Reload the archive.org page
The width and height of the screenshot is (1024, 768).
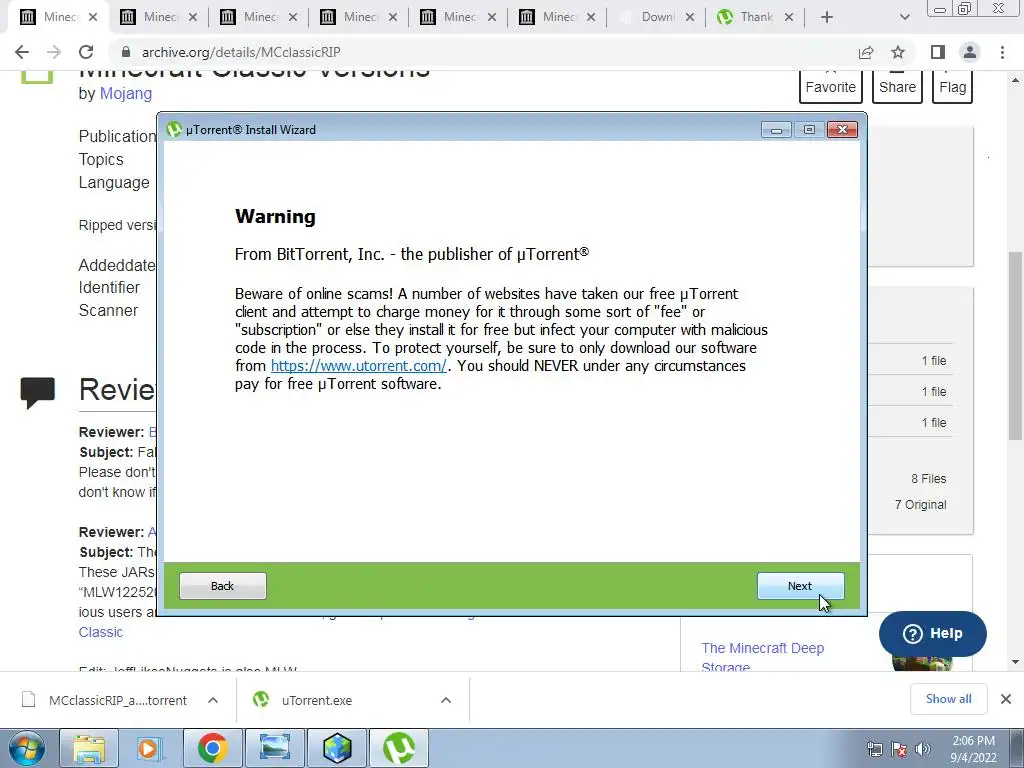point(86,52)
